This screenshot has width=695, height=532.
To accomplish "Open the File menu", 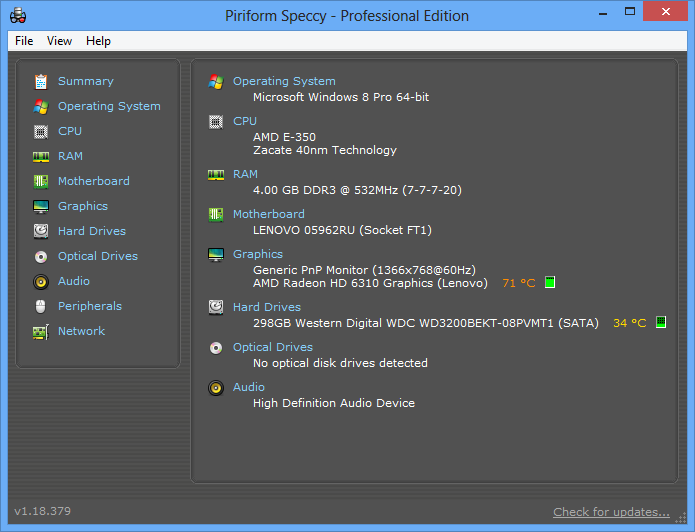I will [x=24, y=41].
